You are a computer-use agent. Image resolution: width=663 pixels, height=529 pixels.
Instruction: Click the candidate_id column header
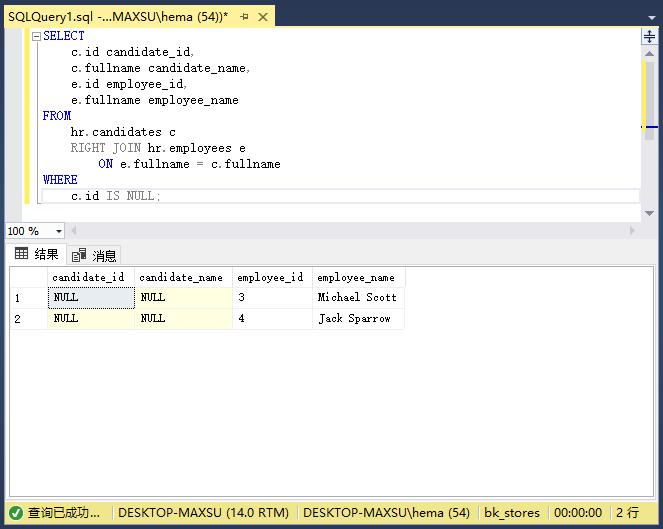click(91, 277)
